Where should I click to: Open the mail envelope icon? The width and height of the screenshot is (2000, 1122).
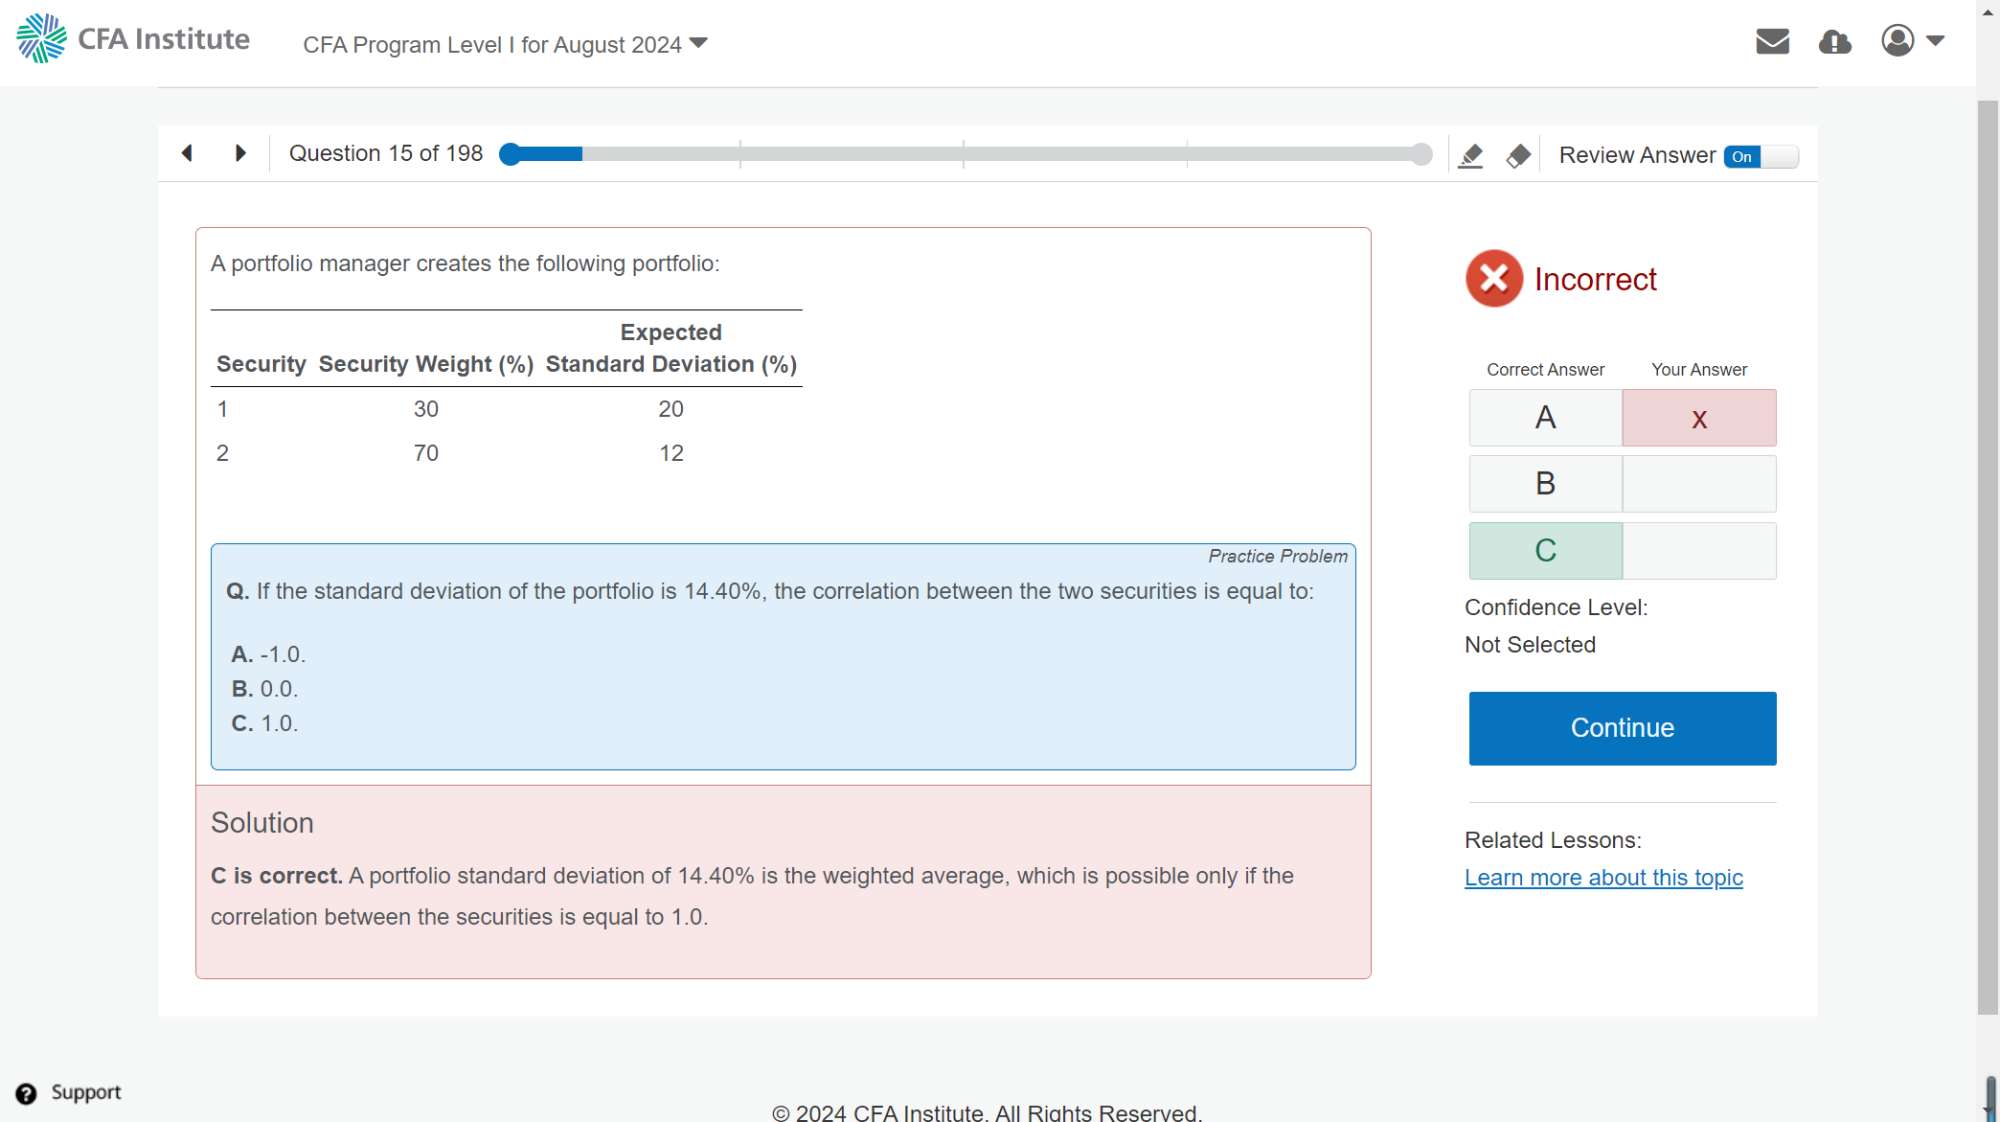(1772, 41)
